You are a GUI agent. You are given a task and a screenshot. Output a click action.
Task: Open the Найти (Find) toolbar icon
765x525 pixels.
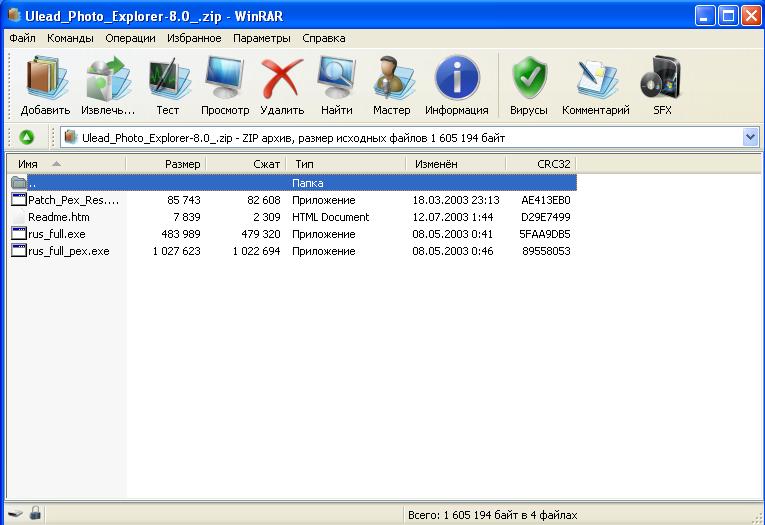pyautogui.click(x=337, y=78)
